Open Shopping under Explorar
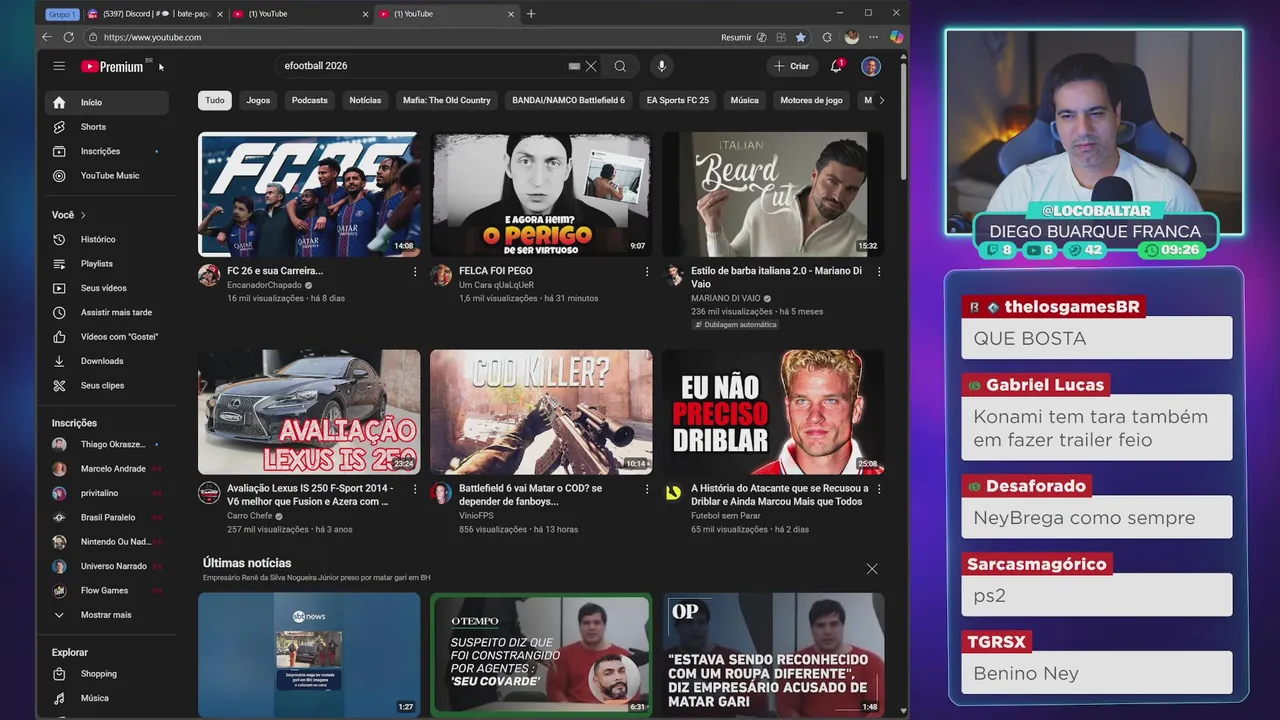 point(107,674)
